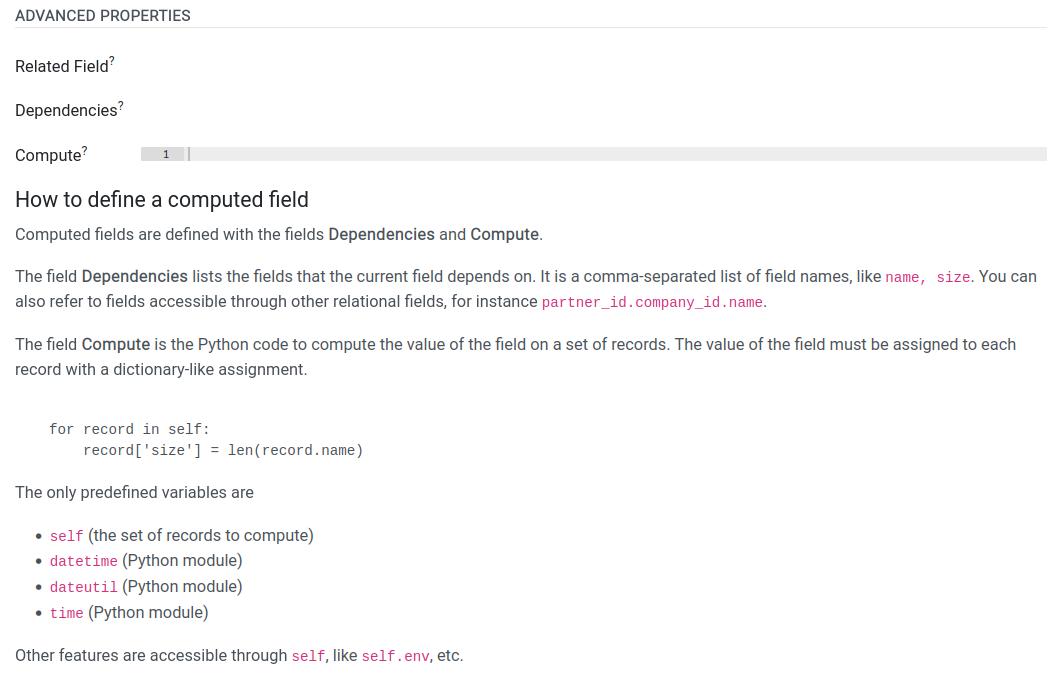This screenshot has height=697, width=1058.
Task: Click the partner_id.company_id.name code example
Action: pyautogui.click(x=652, y=302)
